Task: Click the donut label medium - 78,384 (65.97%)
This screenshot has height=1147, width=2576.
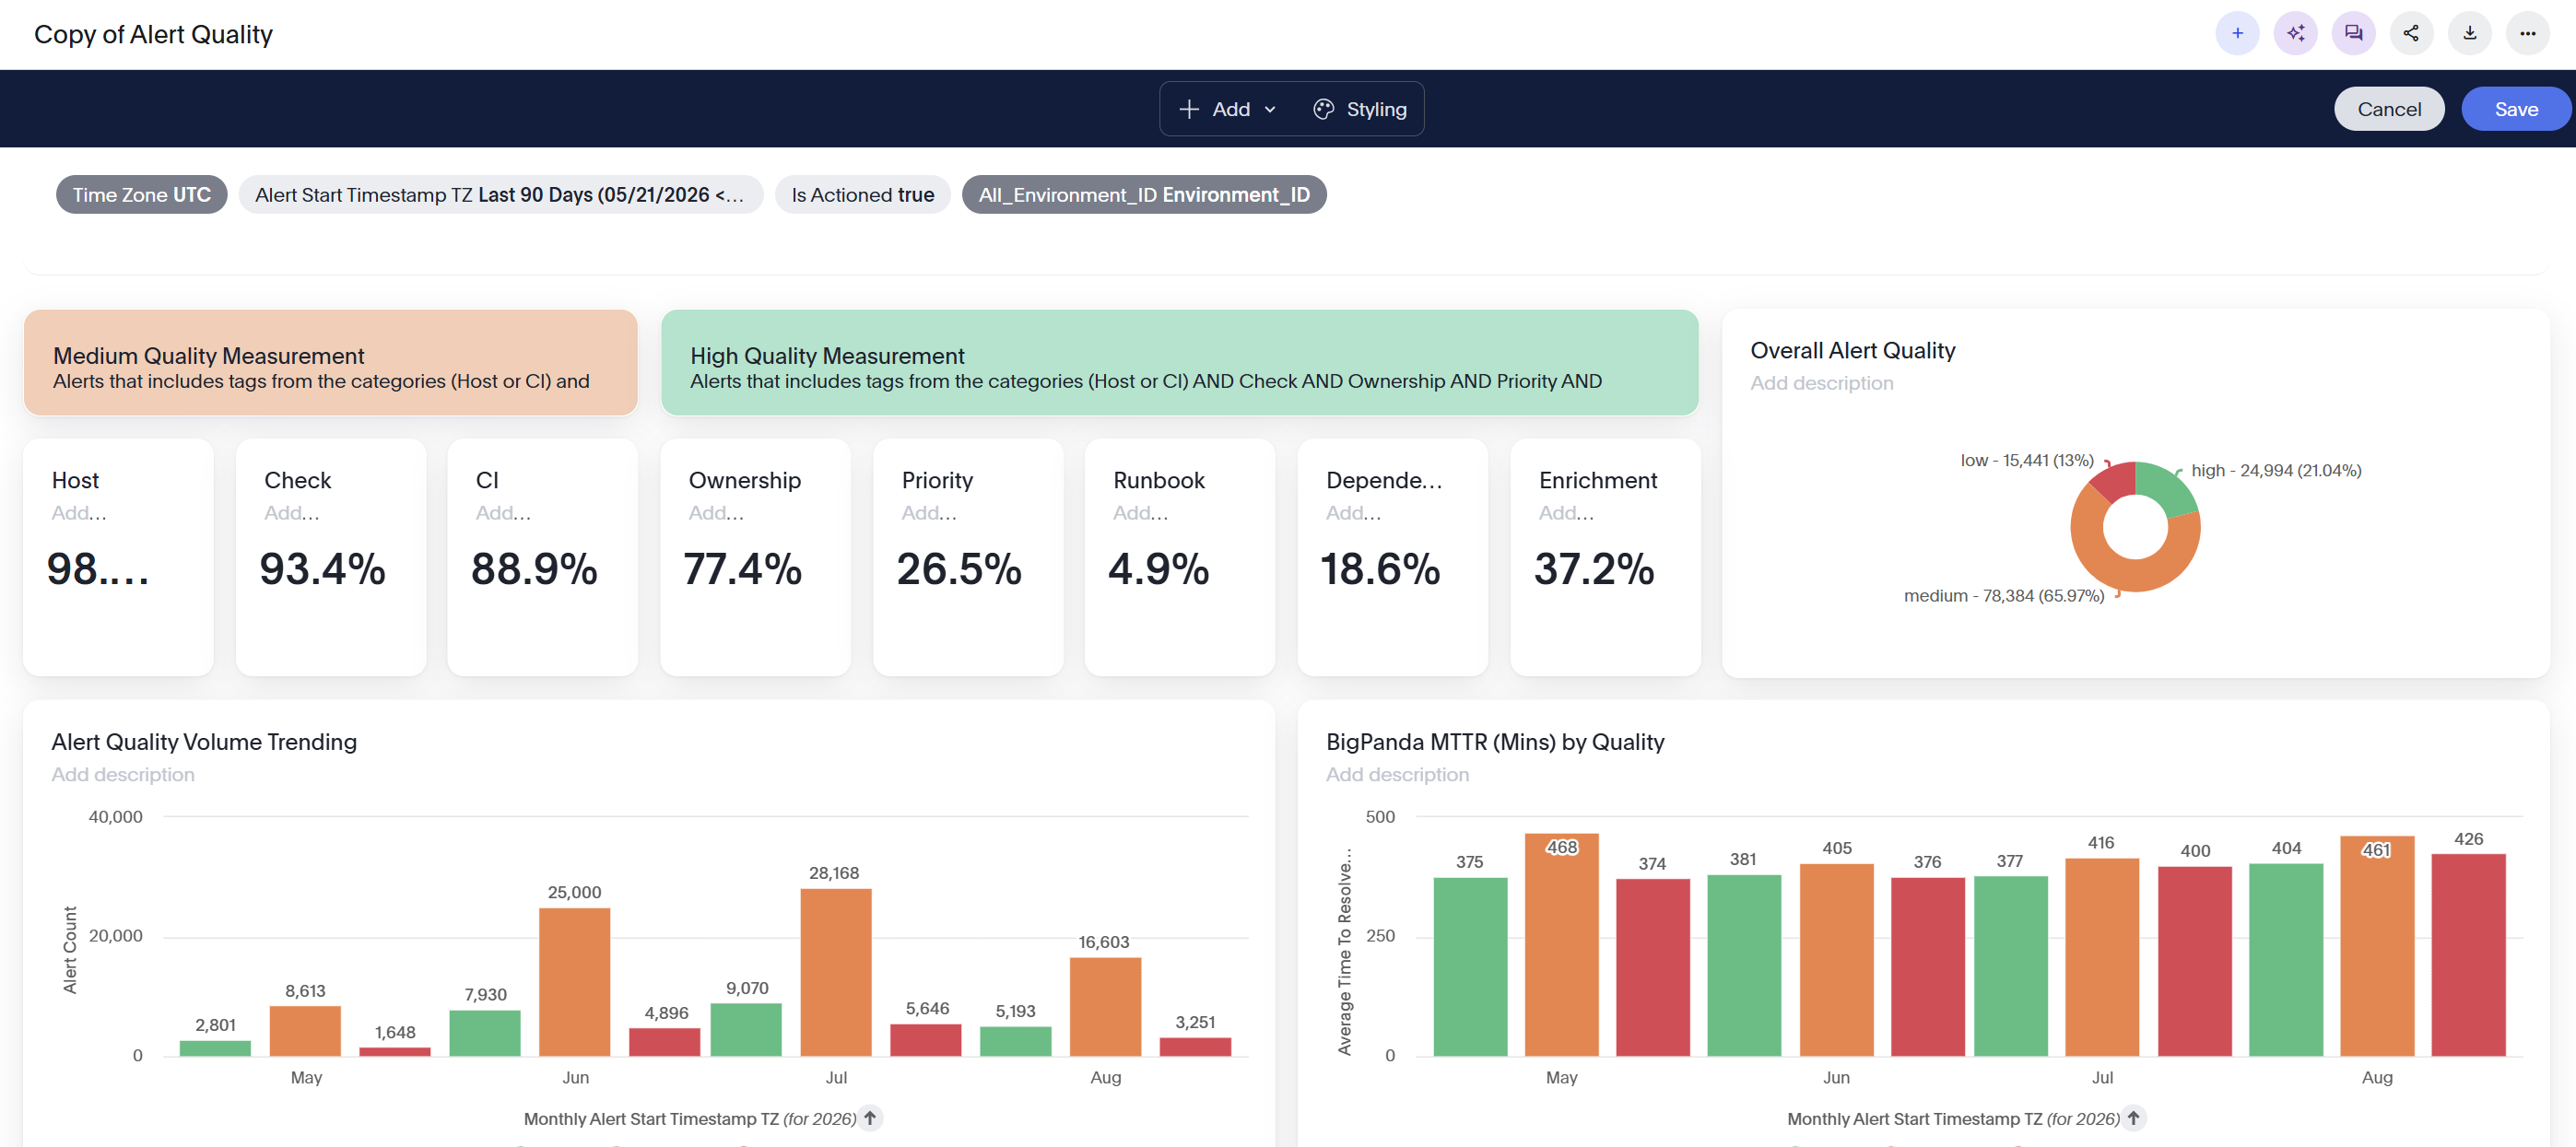Action: (2003, 595)
